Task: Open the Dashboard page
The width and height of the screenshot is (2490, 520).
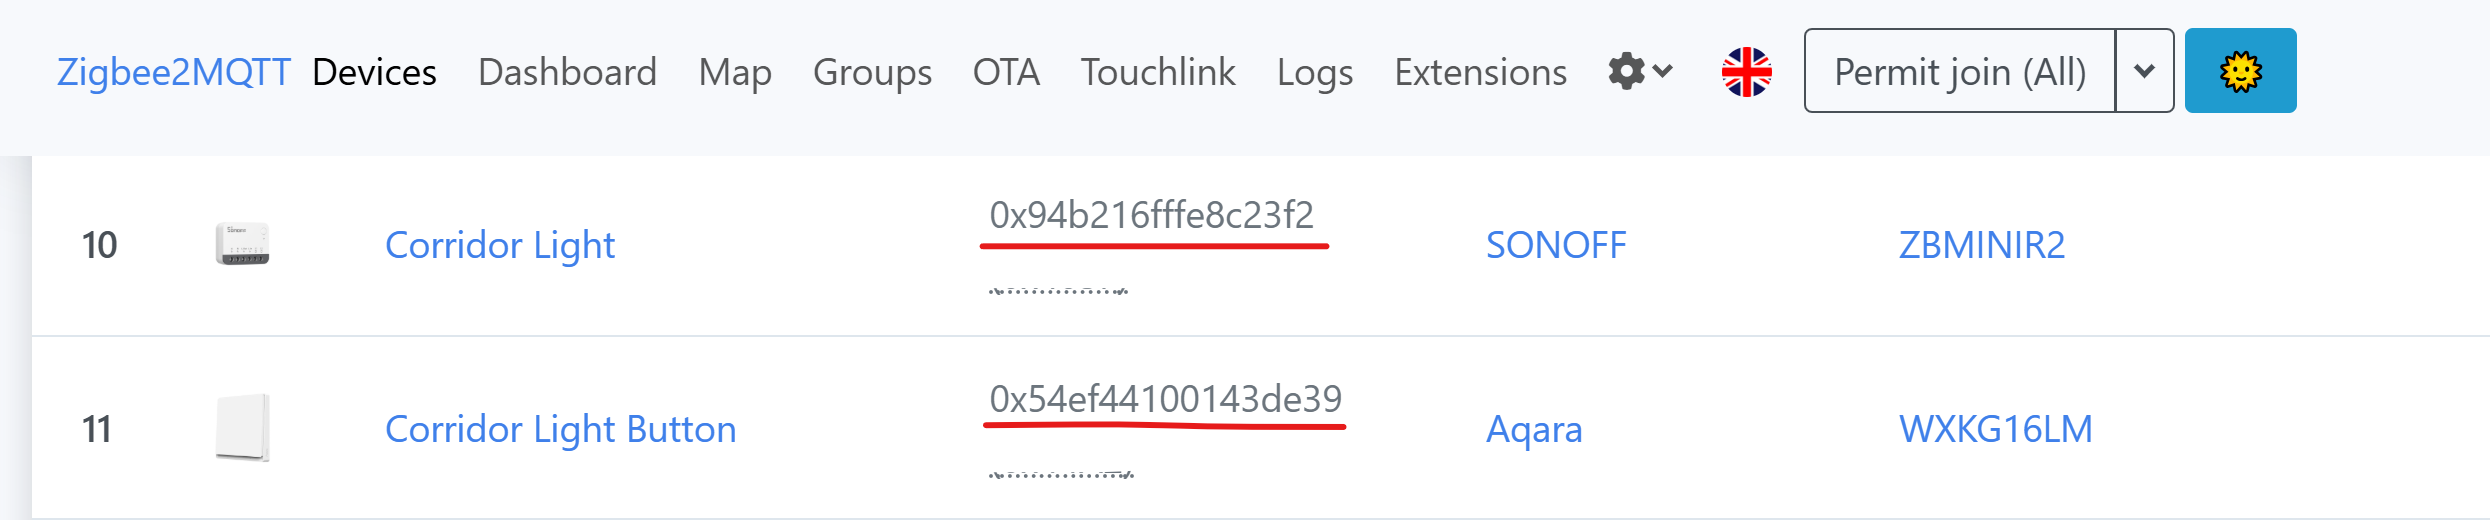Action: 567,72
